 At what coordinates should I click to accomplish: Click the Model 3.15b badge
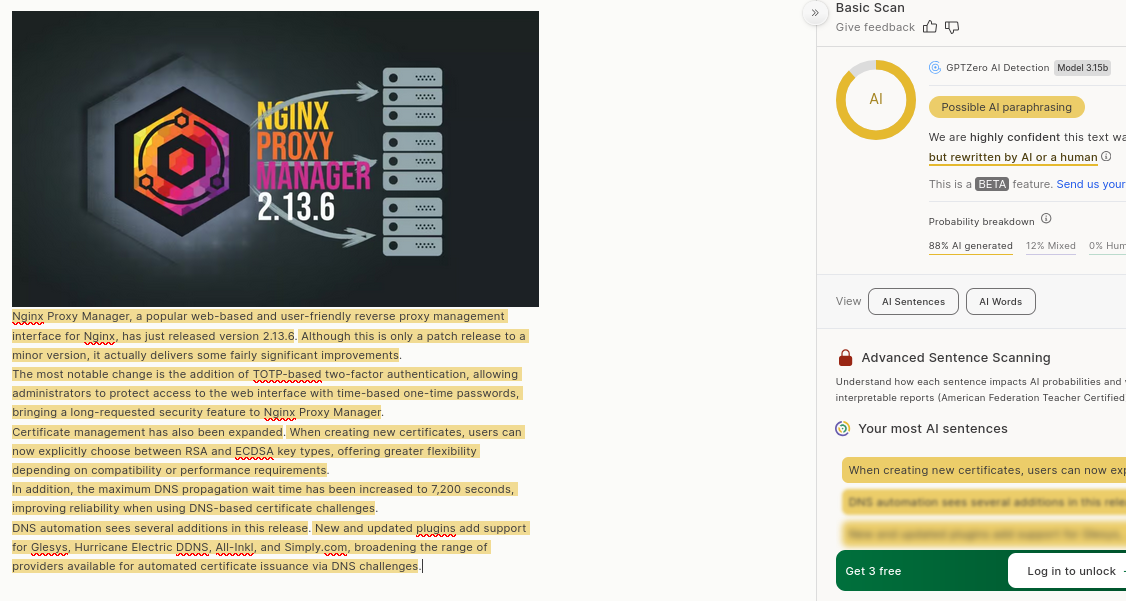coord(1082,68)
